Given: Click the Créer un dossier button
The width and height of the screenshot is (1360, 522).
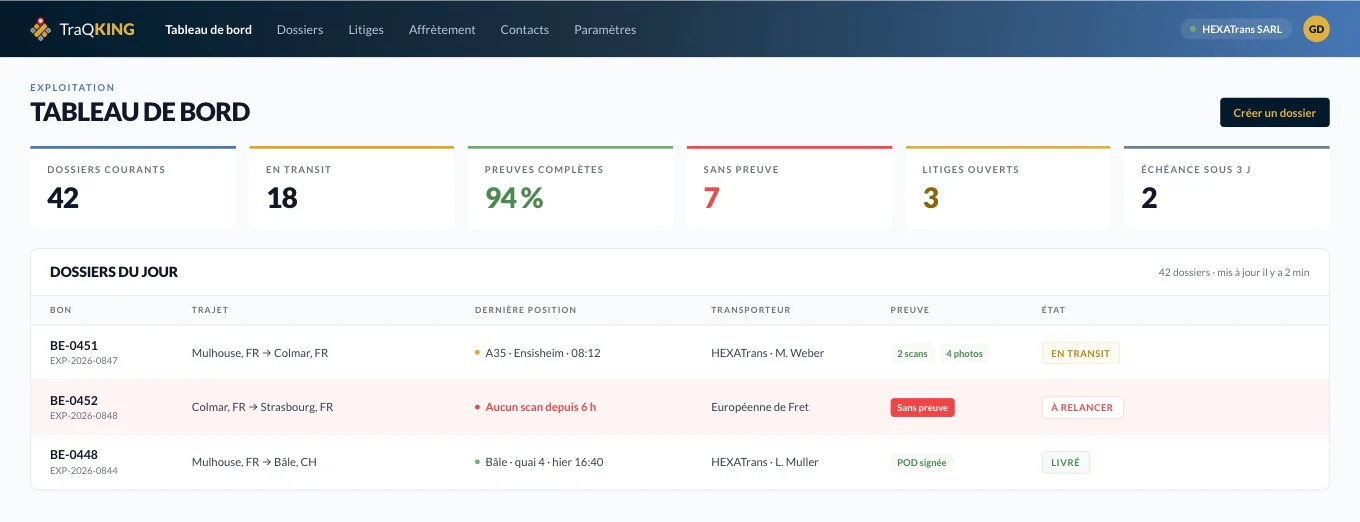Looking at the screenshot, I should [1274, 113].
